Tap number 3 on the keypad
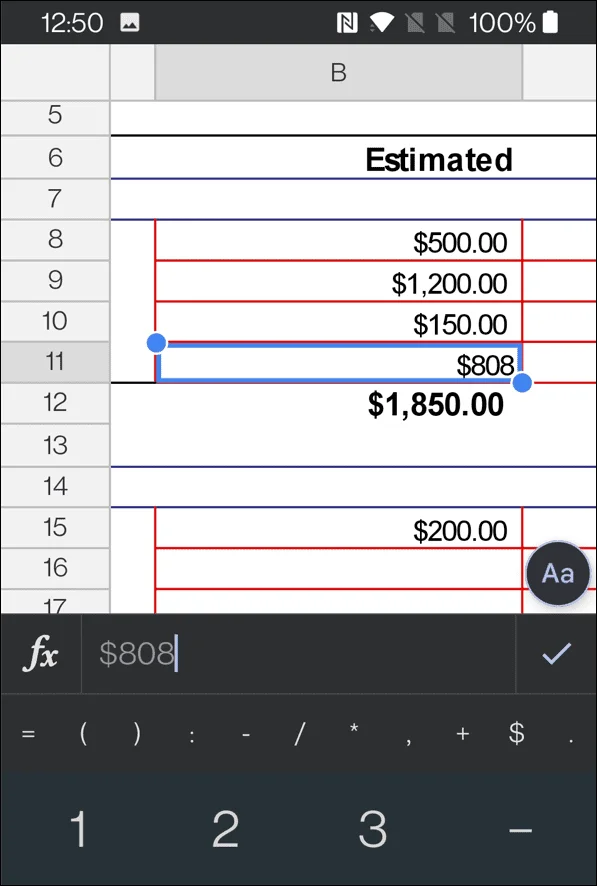597x886 pixels. coord(373,828)
